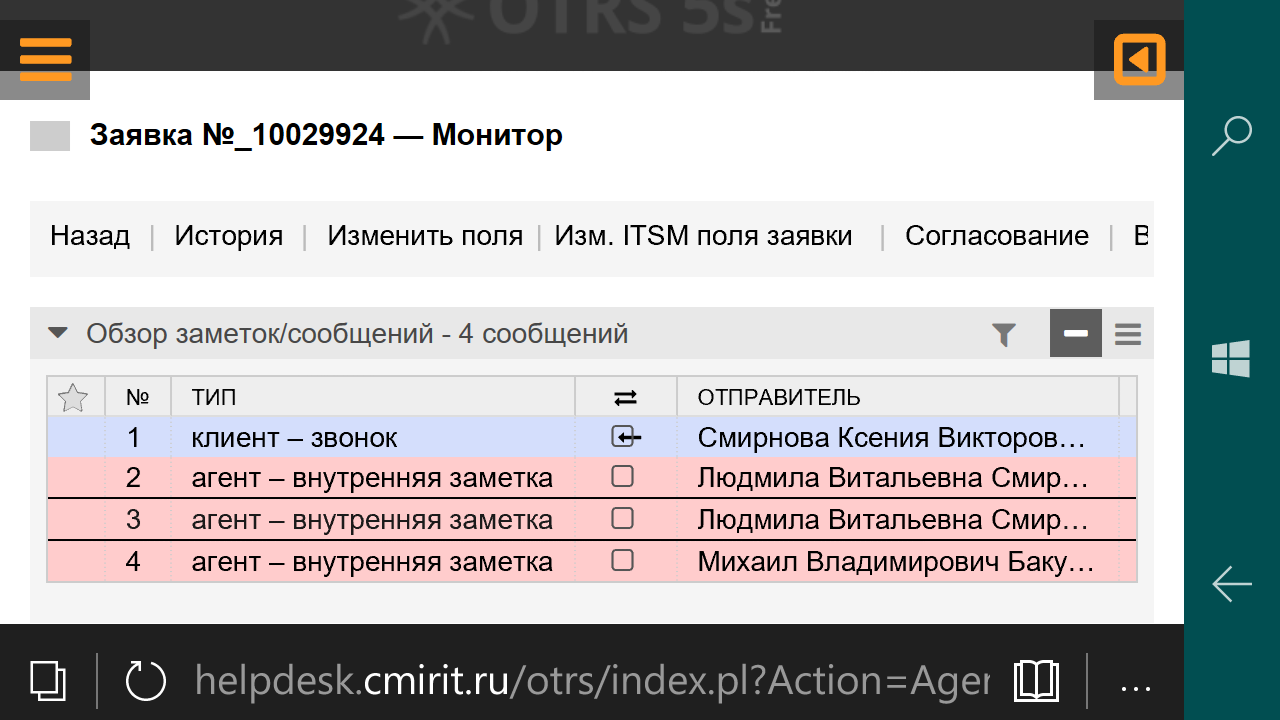Viewport: 1280px width, 720px height.
Task: Click агент – внутренняя заметка in row 4
Action: pos(372,562)
